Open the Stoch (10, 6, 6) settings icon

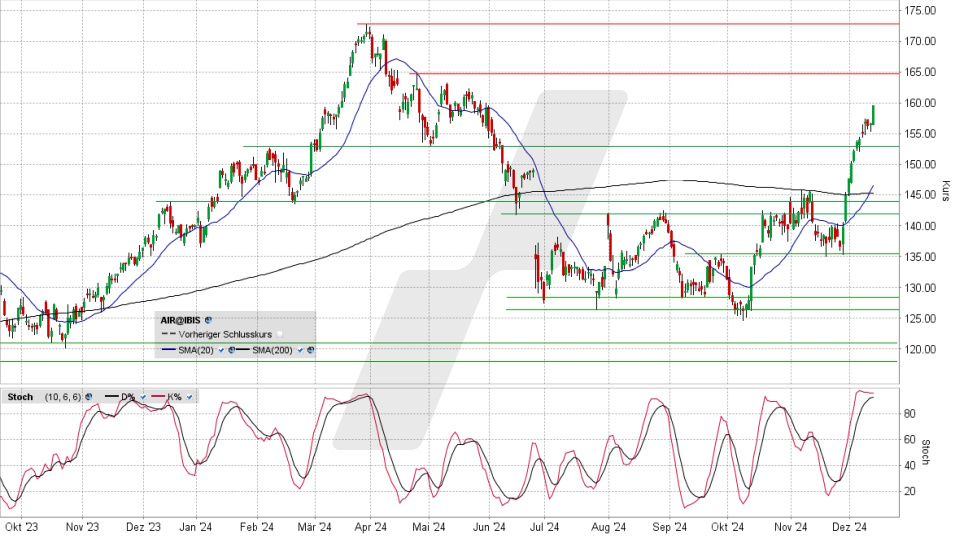pos(89,397)
